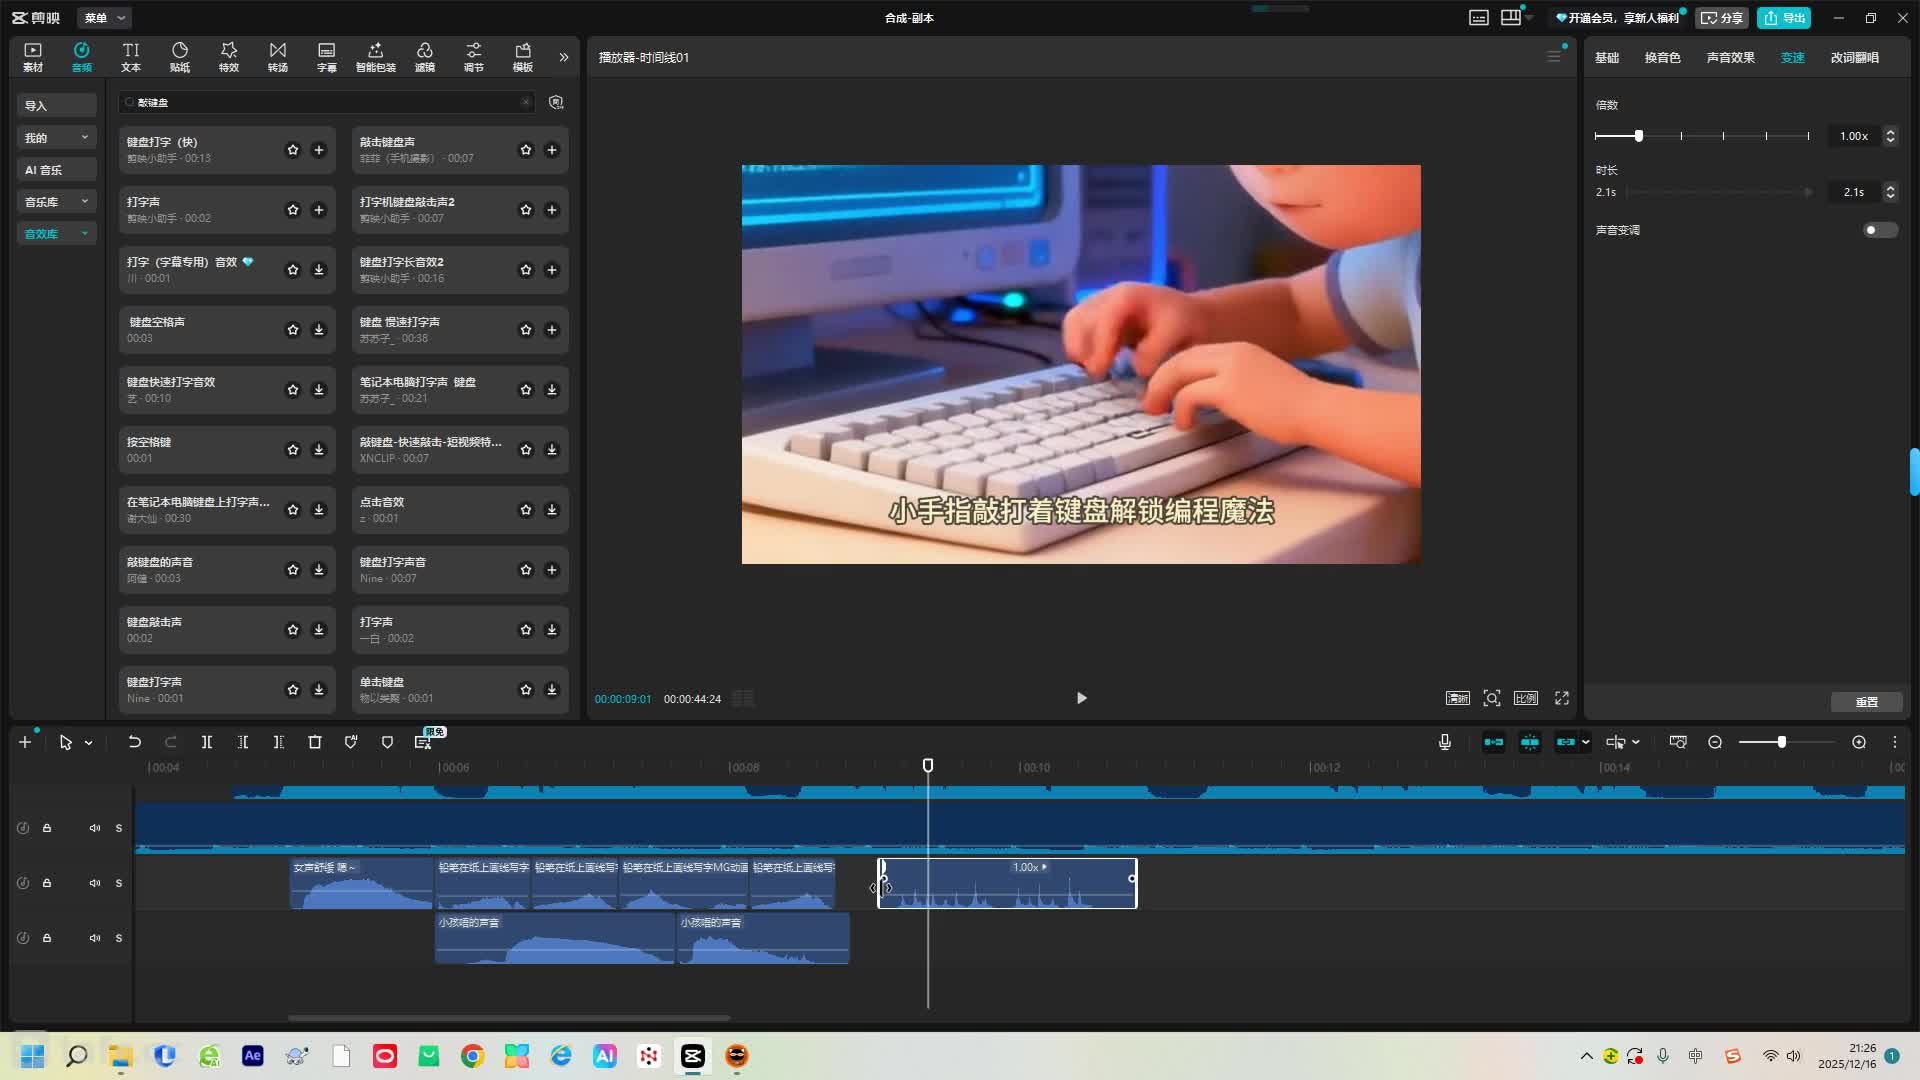Expand the 音乐库 music library category
1920x1080 pixels.
tap(56, 202)
